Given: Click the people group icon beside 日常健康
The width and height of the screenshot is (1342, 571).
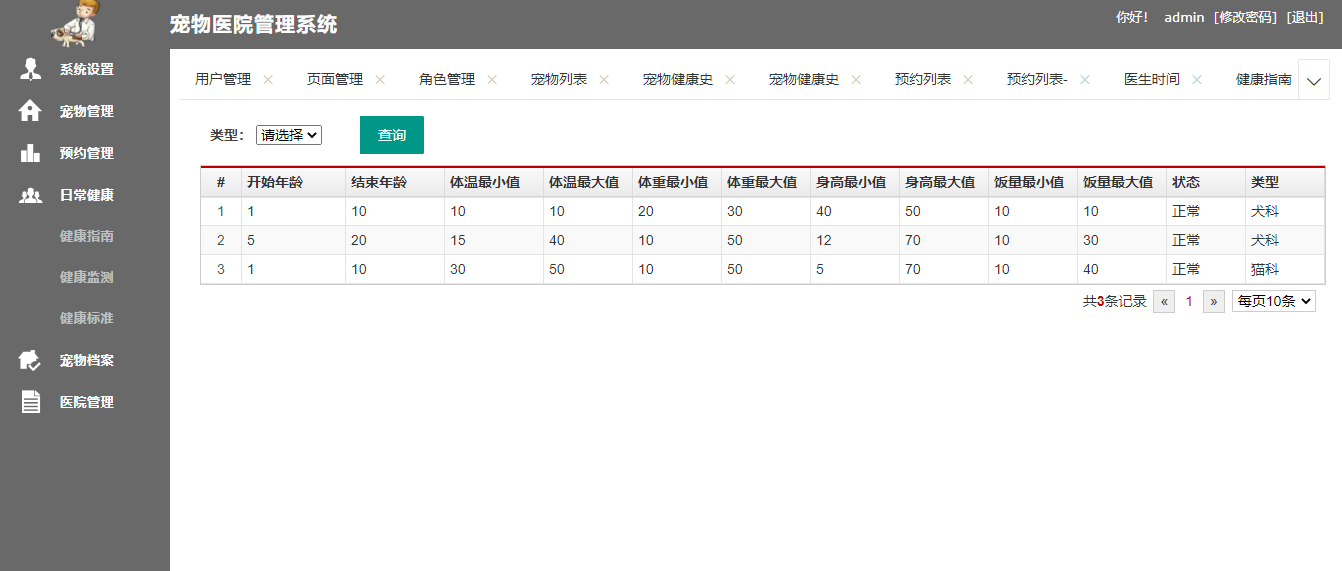Looking at the screenshot, I should tap(31, 195).
